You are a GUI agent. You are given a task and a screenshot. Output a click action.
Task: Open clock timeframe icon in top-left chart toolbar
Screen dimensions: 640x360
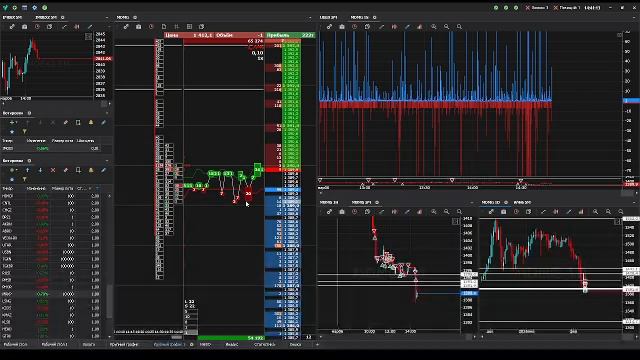[x=37, y=27]
